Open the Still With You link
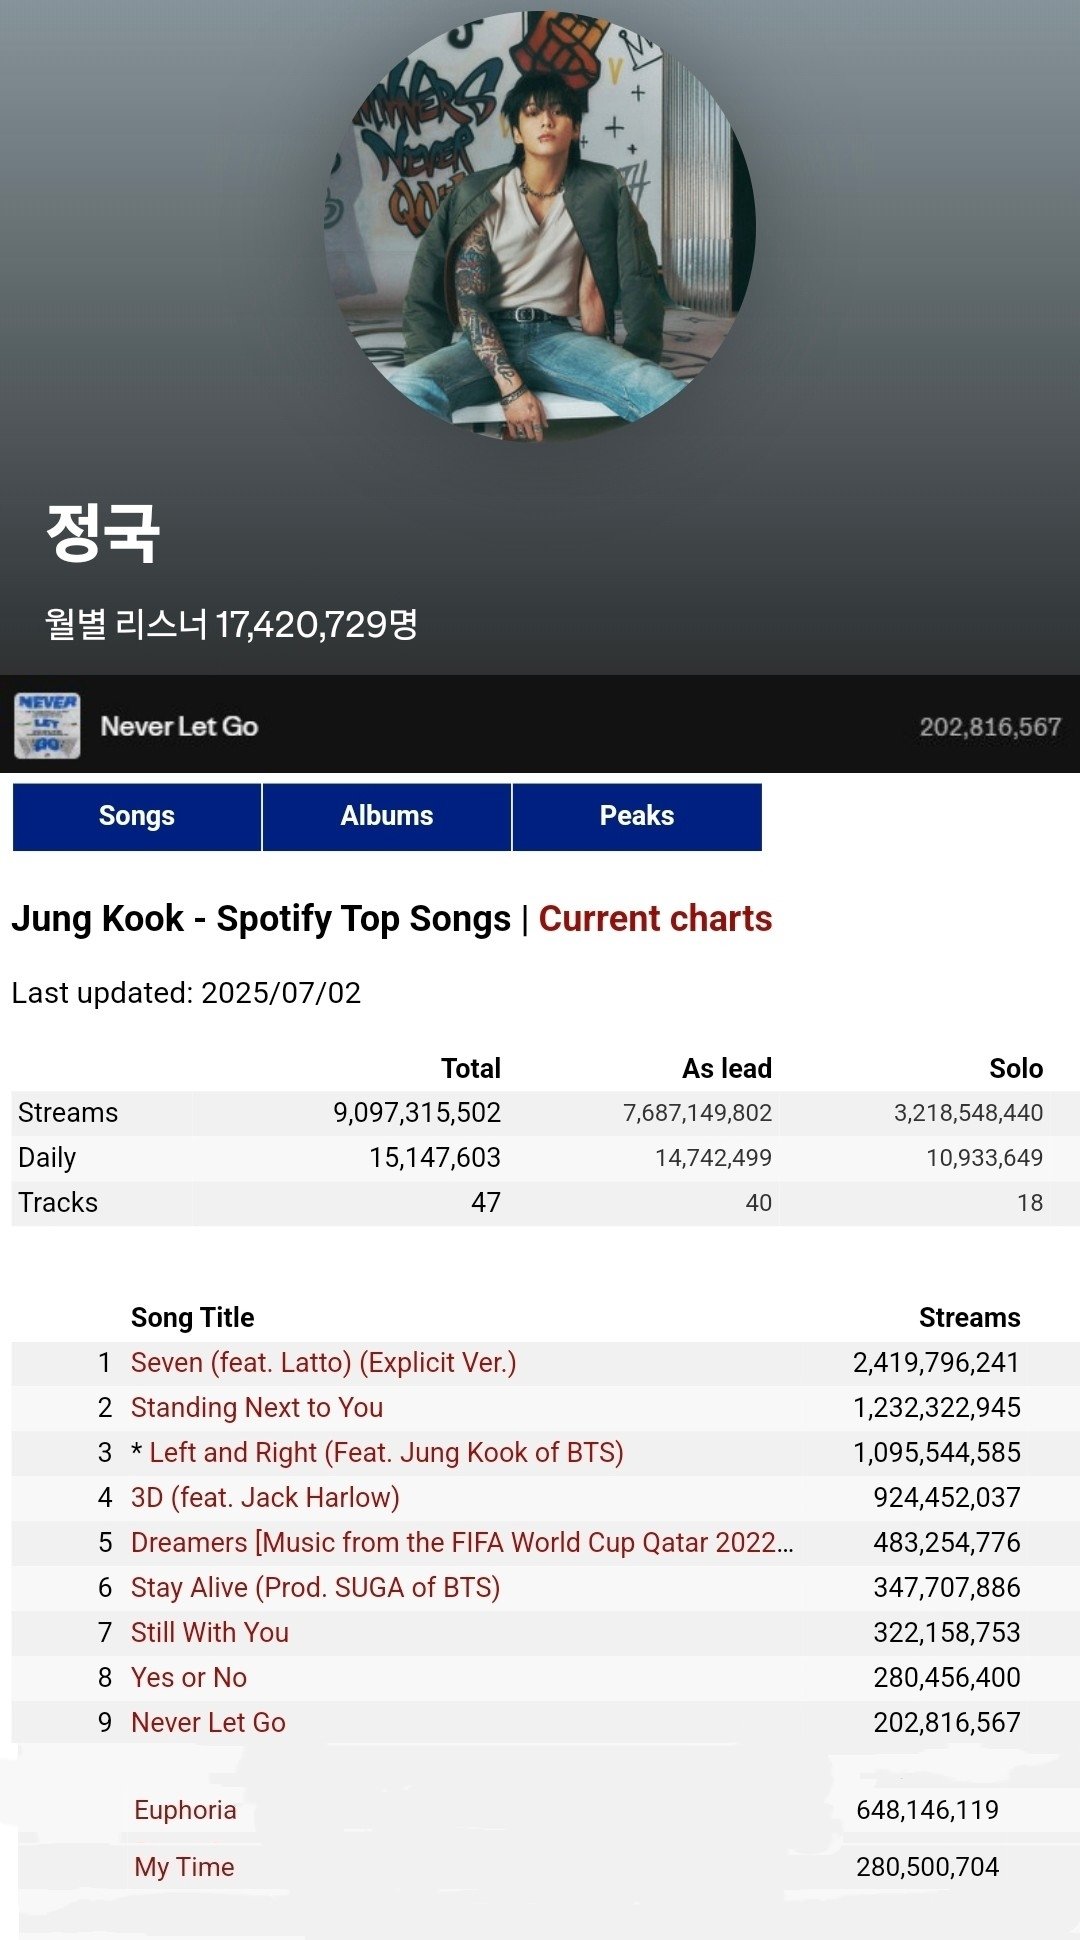1080x1940 pixels. [x=210, y=1632]
